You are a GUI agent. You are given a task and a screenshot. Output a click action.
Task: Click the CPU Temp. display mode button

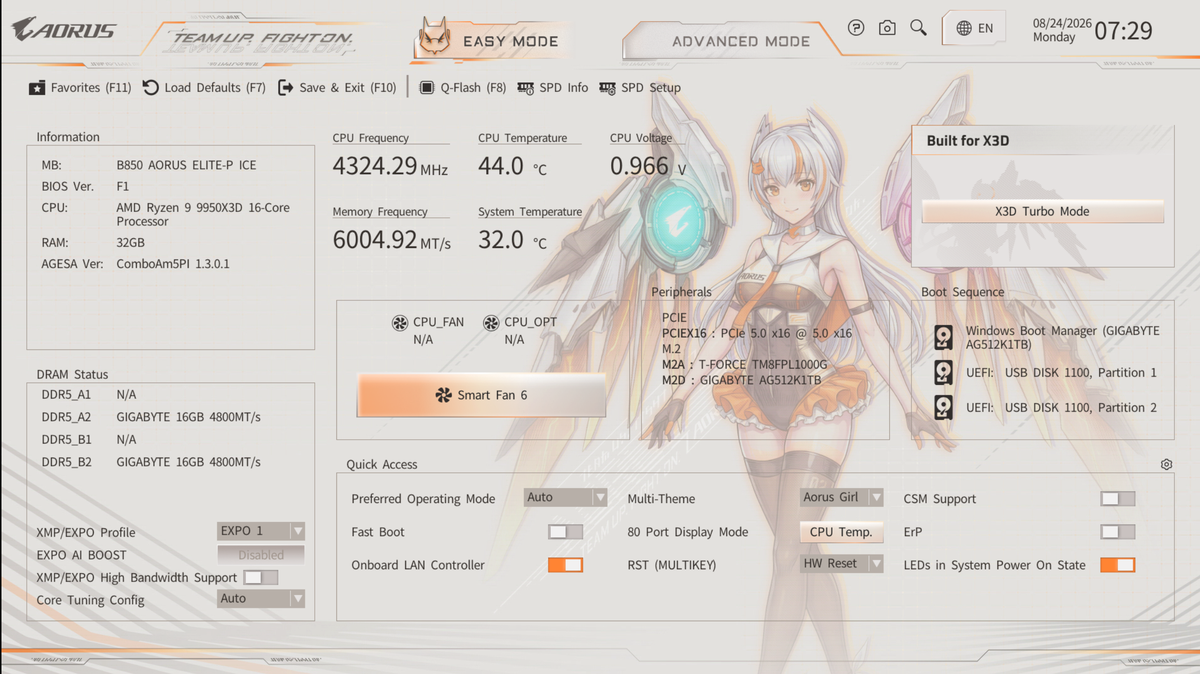pyautogui.click(x=841, y=532)
